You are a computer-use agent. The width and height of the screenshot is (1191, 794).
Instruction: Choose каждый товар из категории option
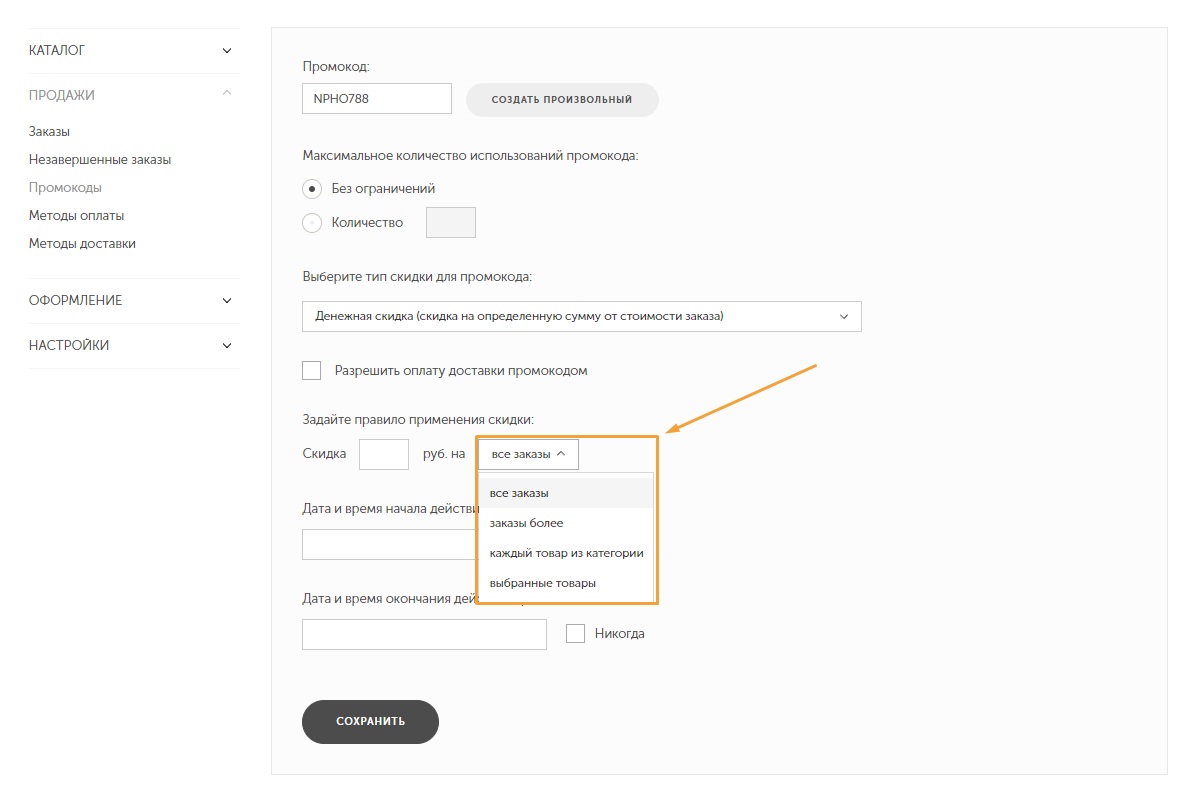pos(565,553)
